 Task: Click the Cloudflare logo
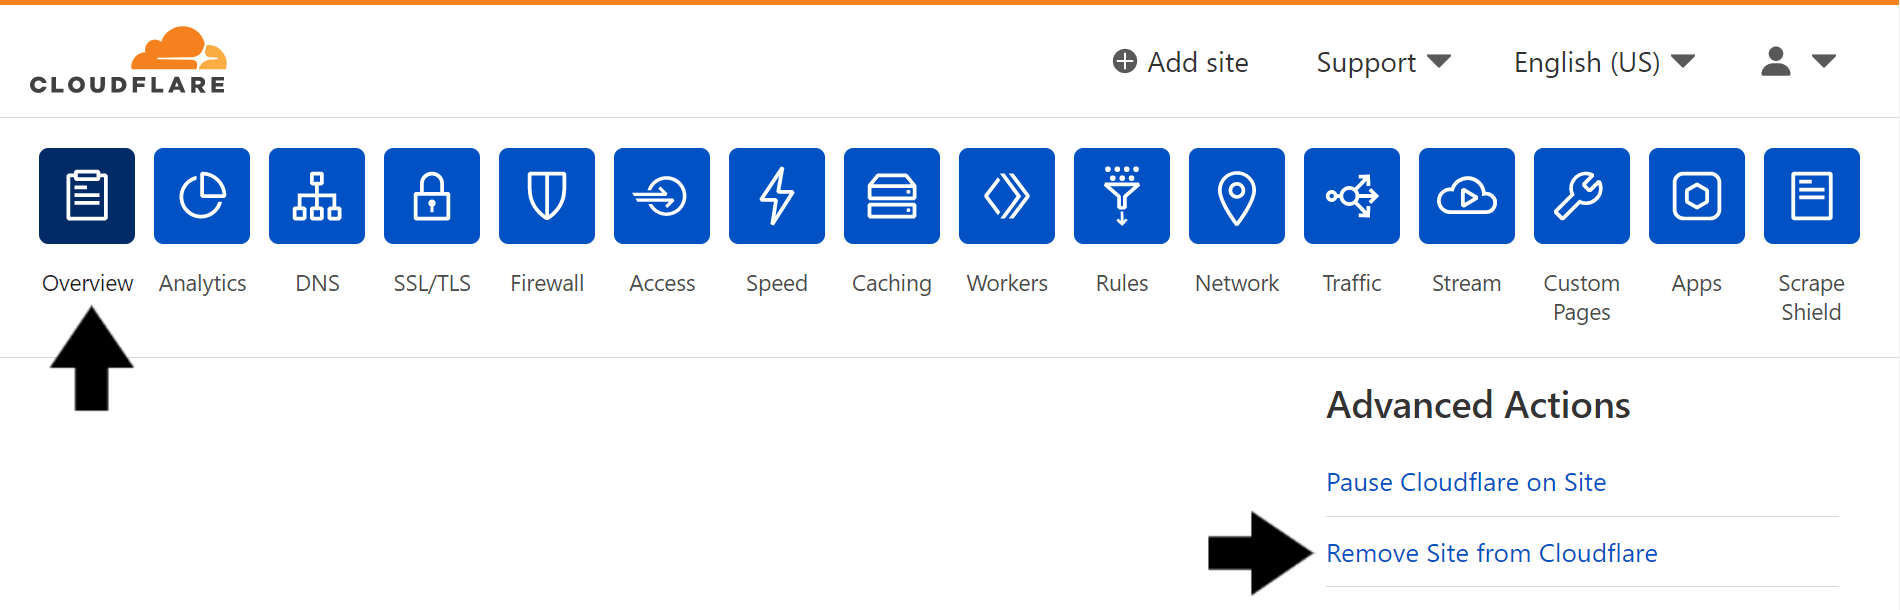pyautogui.click(x=128, y=61)
